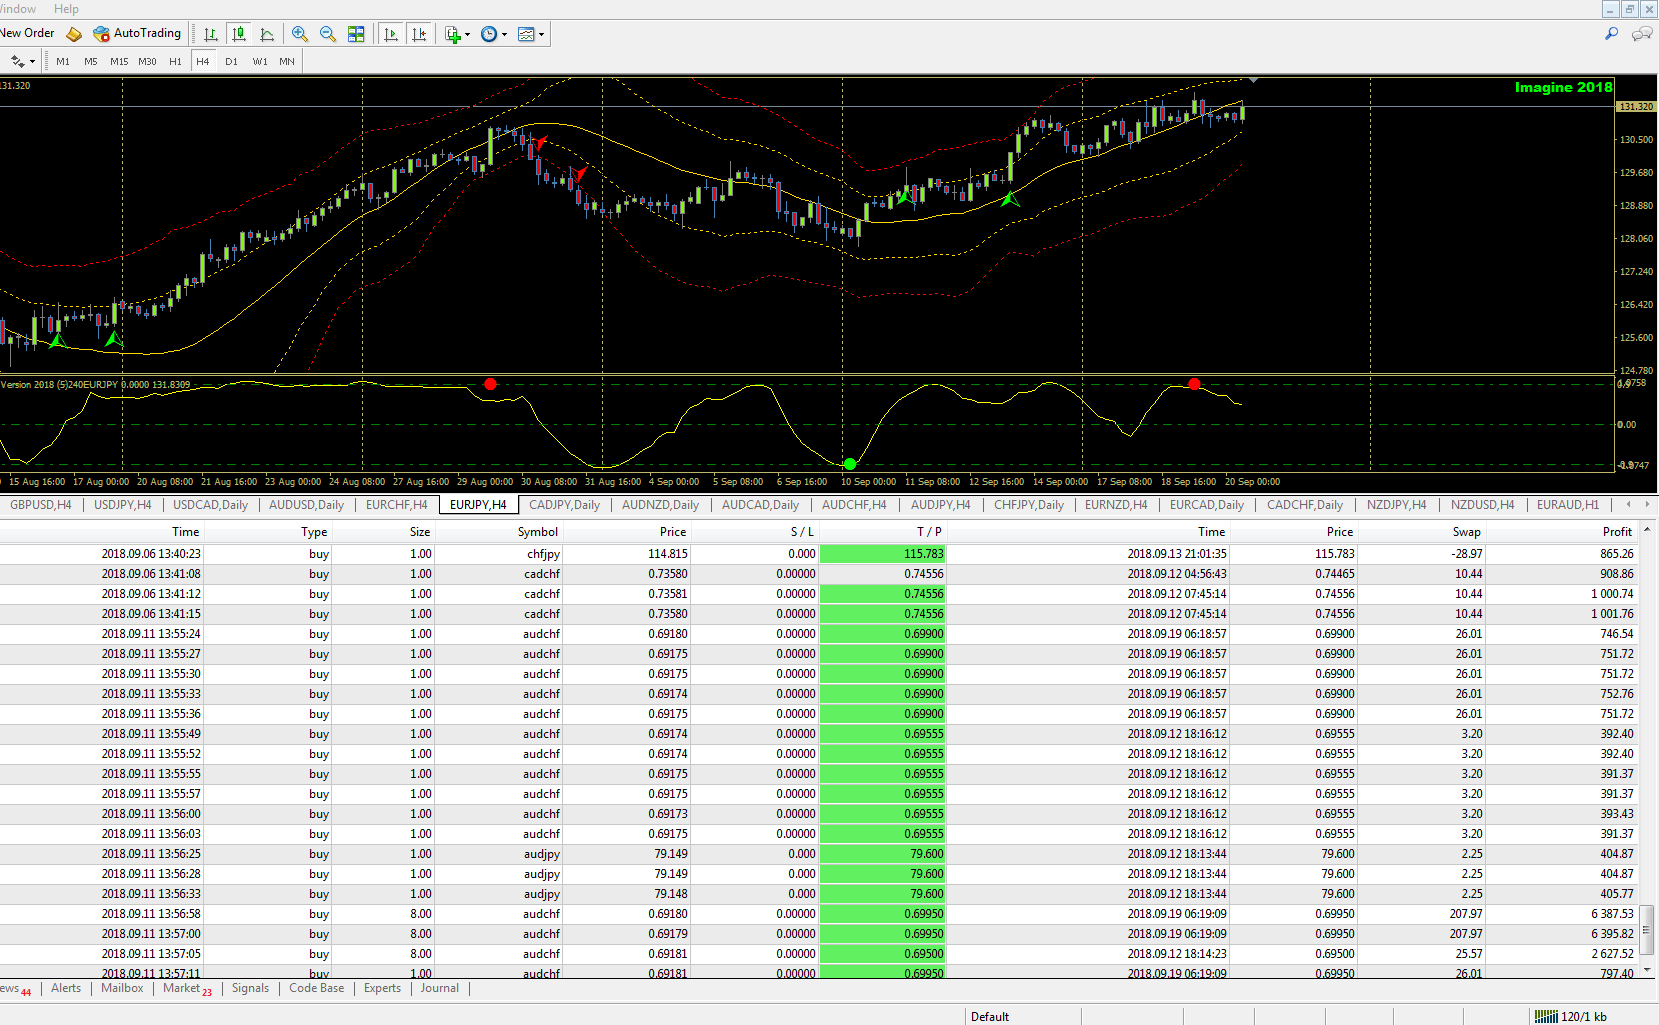The image size is (1659, 1025).
Task: Click the MetaEditor yellow book icon
Action: tap(74, 34)
